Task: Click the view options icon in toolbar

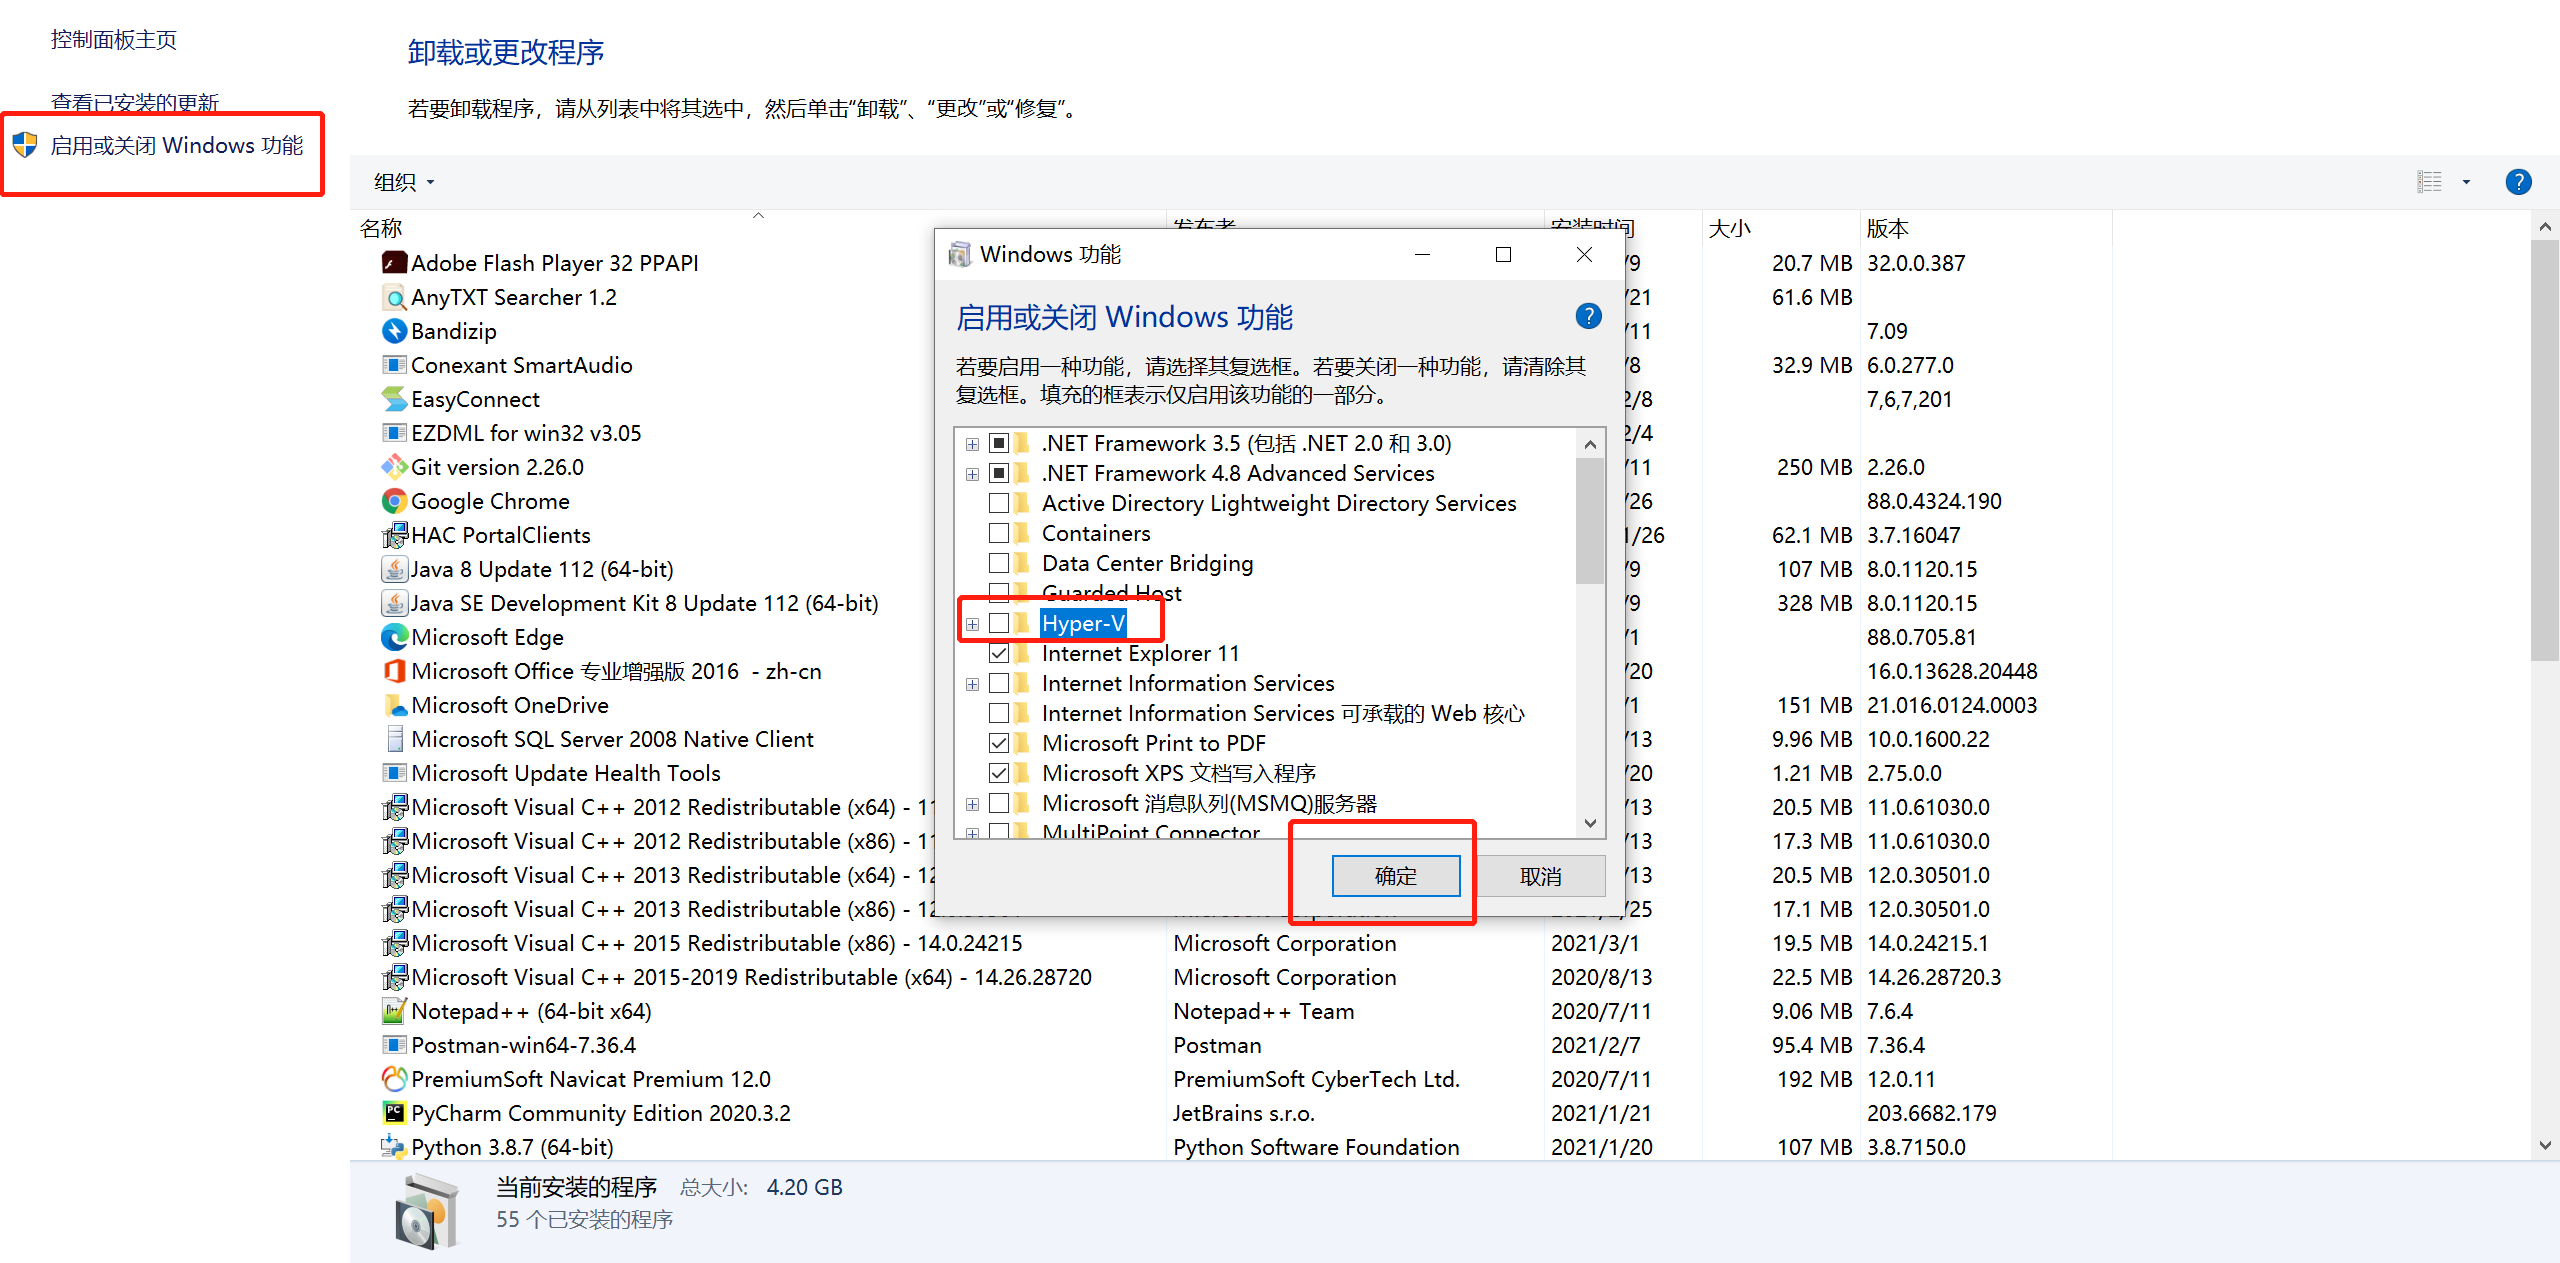Action: [2430, 182]
